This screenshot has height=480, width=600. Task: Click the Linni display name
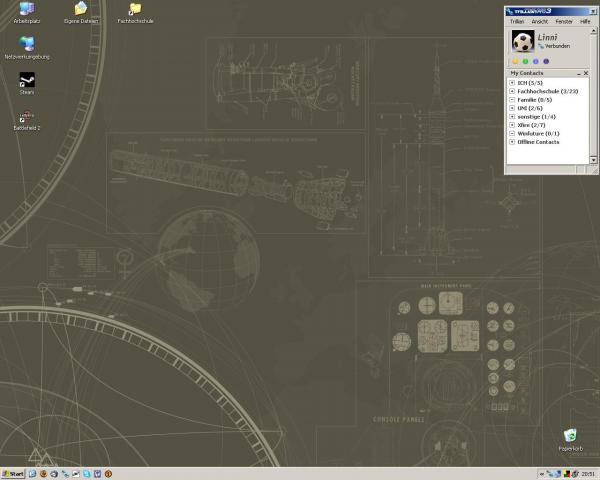[x=548, y=37]
